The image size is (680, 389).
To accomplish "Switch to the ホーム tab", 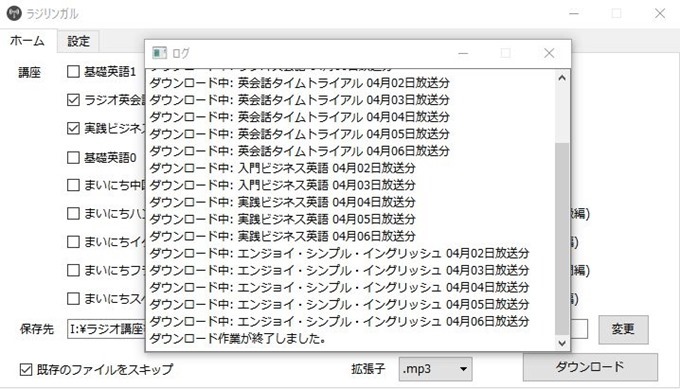I will coord(27,41).
